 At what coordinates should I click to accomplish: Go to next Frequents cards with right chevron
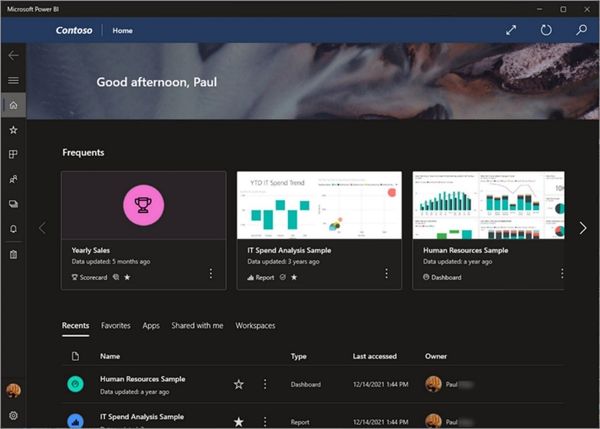click(583, 228)
